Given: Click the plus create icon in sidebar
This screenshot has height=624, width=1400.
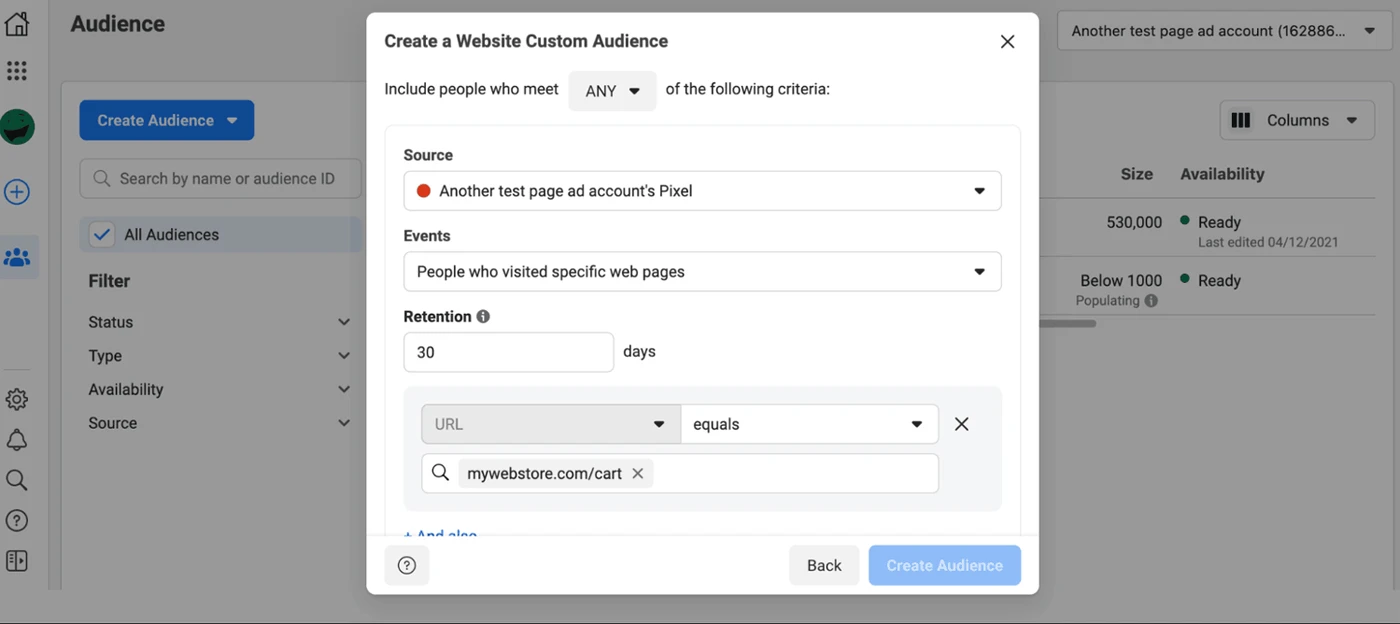Looking at the screenshot, I should pos(17,192).
